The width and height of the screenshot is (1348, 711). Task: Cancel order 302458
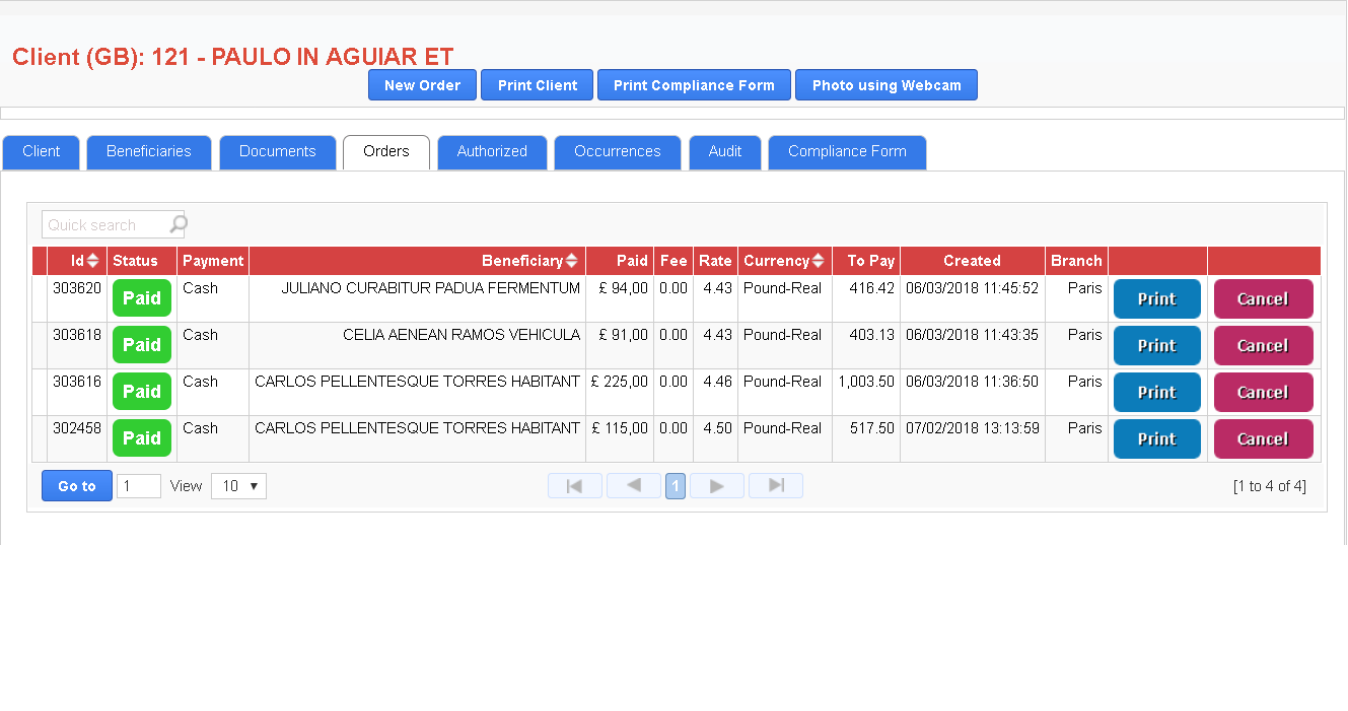pos(1262,439)
